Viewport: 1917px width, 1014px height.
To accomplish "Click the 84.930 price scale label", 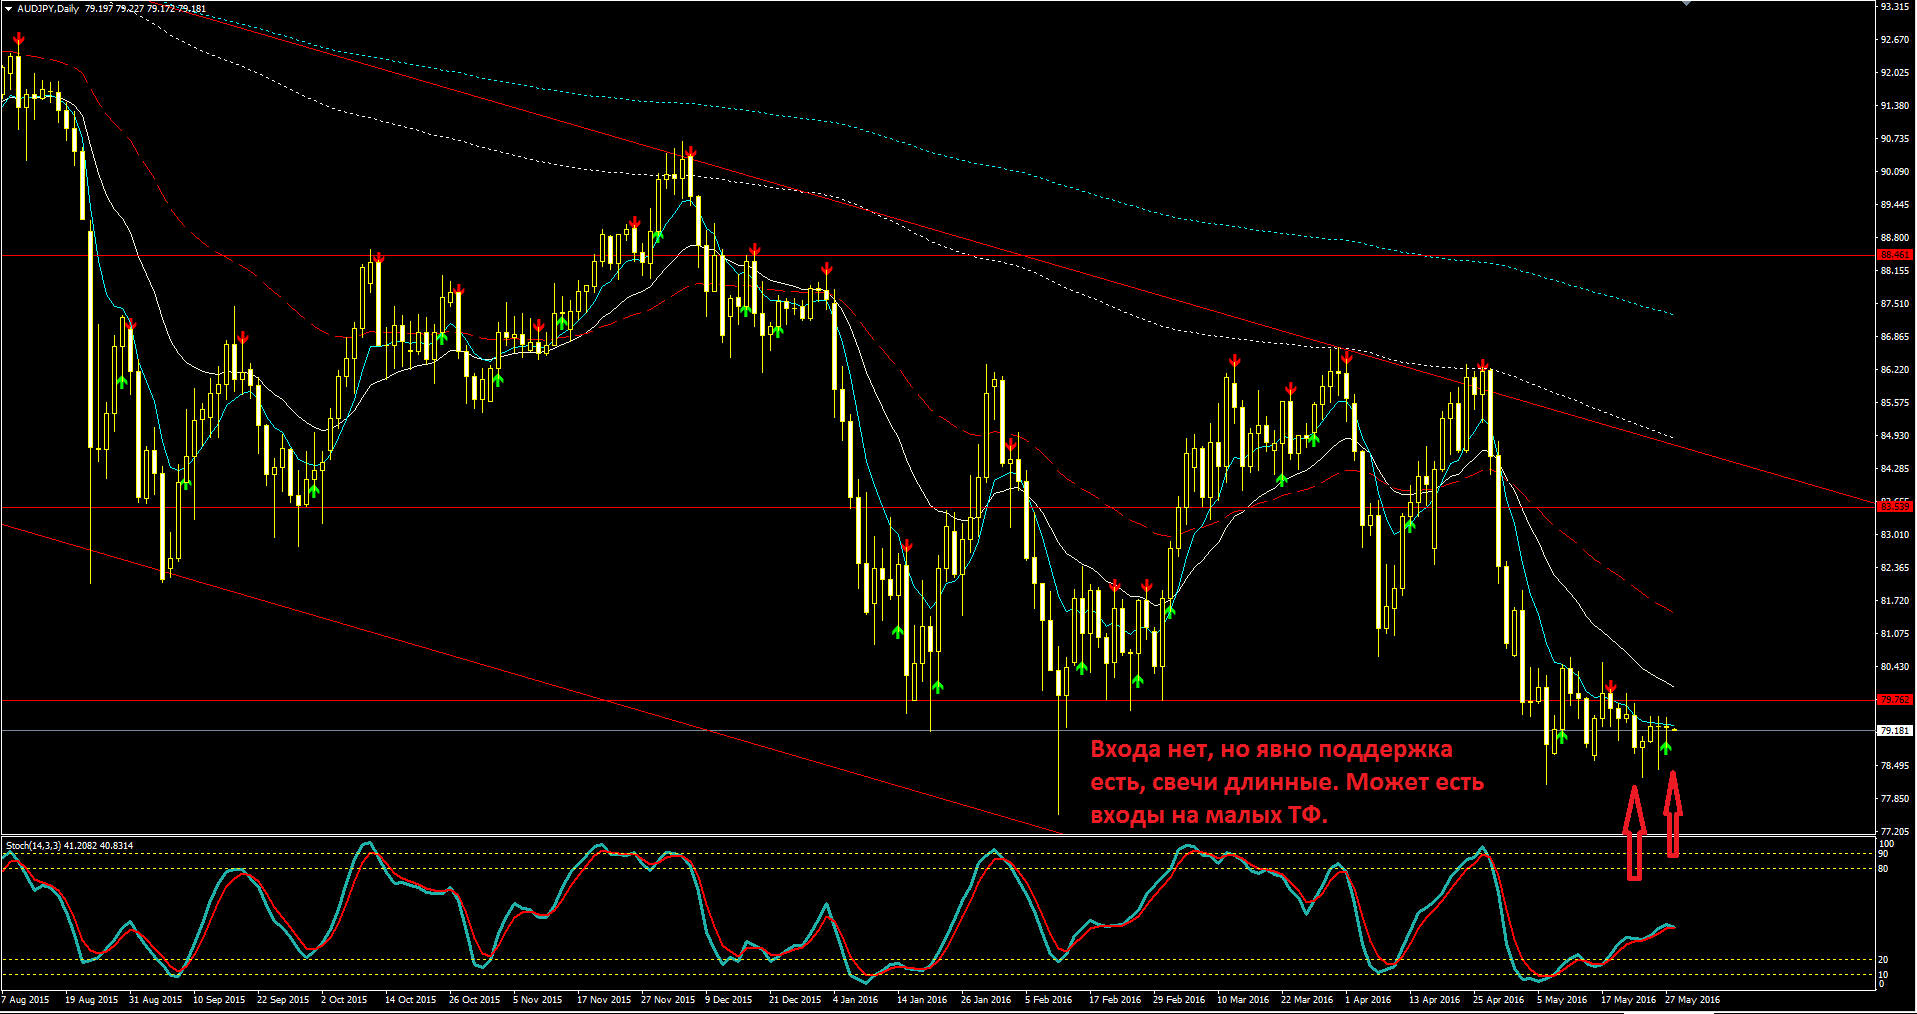I will click(x=1895, y=436).
